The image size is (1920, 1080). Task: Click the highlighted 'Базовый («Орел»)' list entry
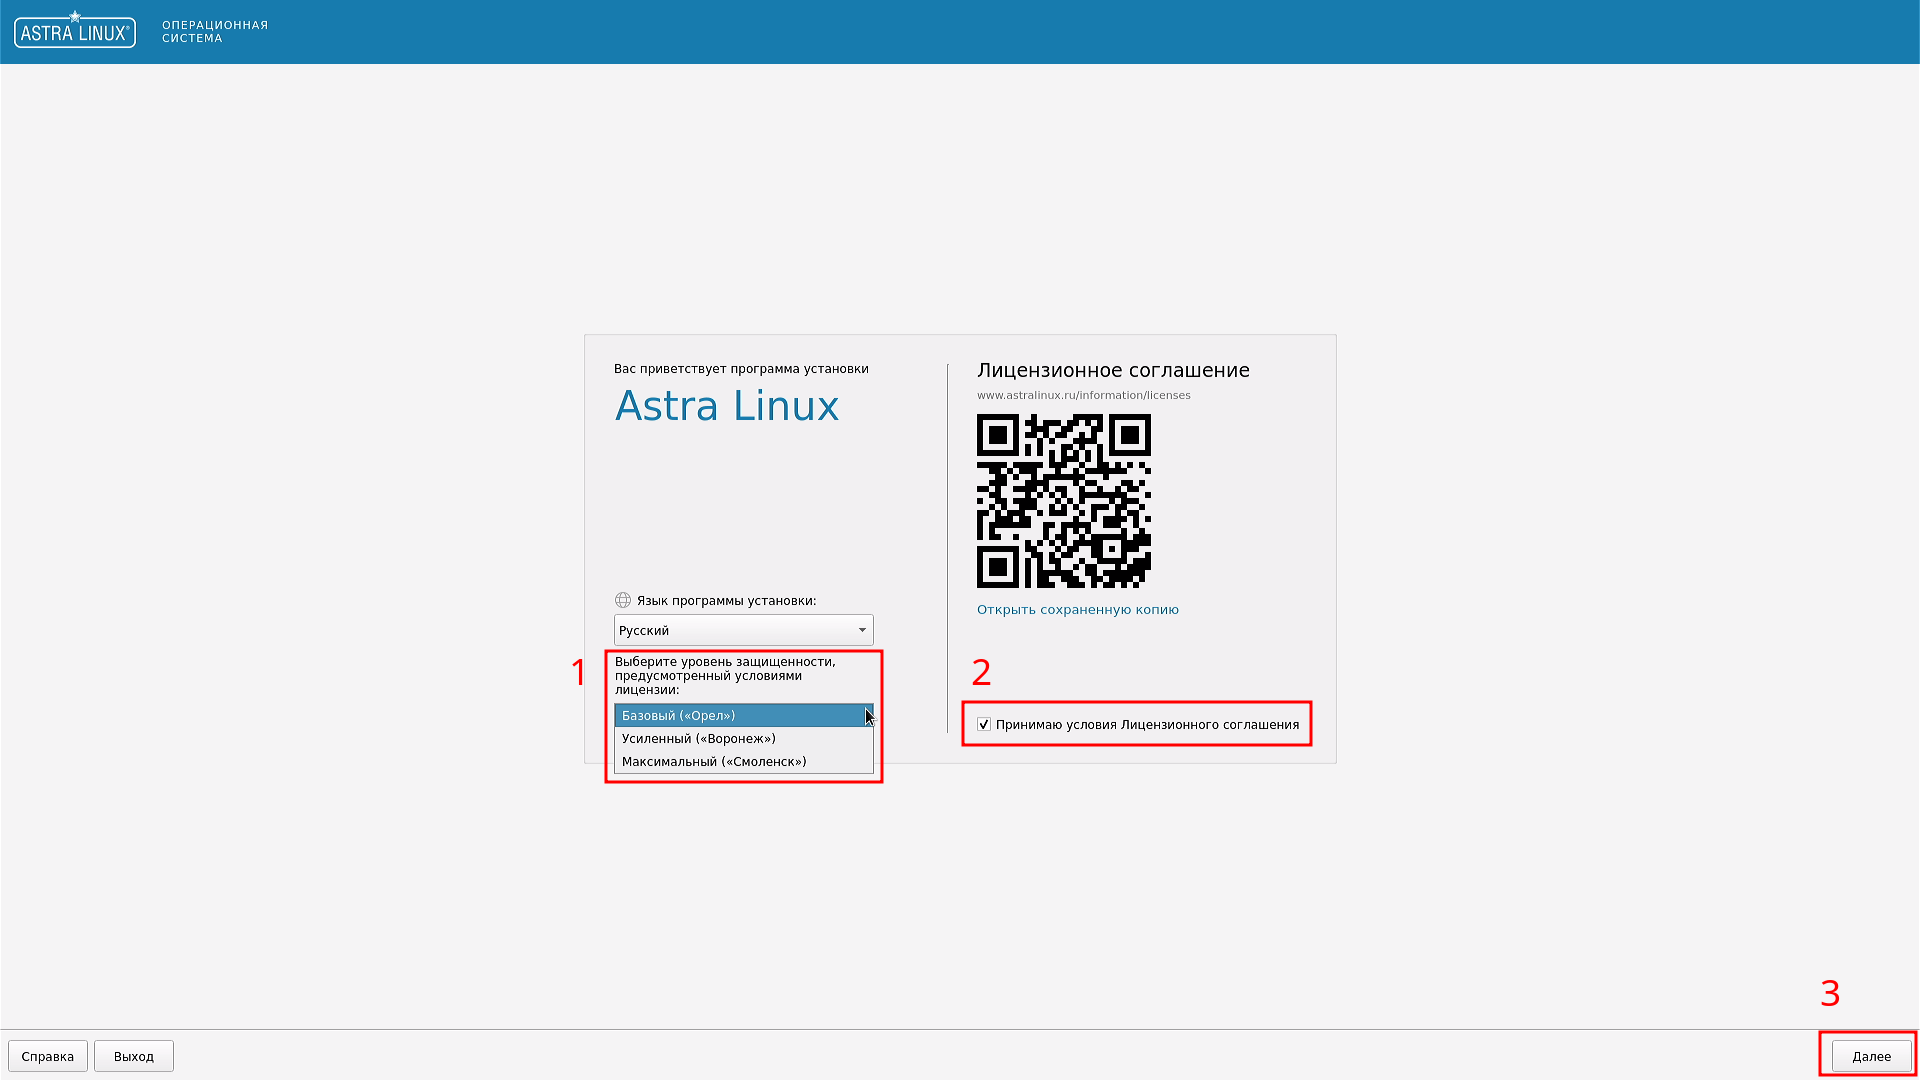click(680, 715)
